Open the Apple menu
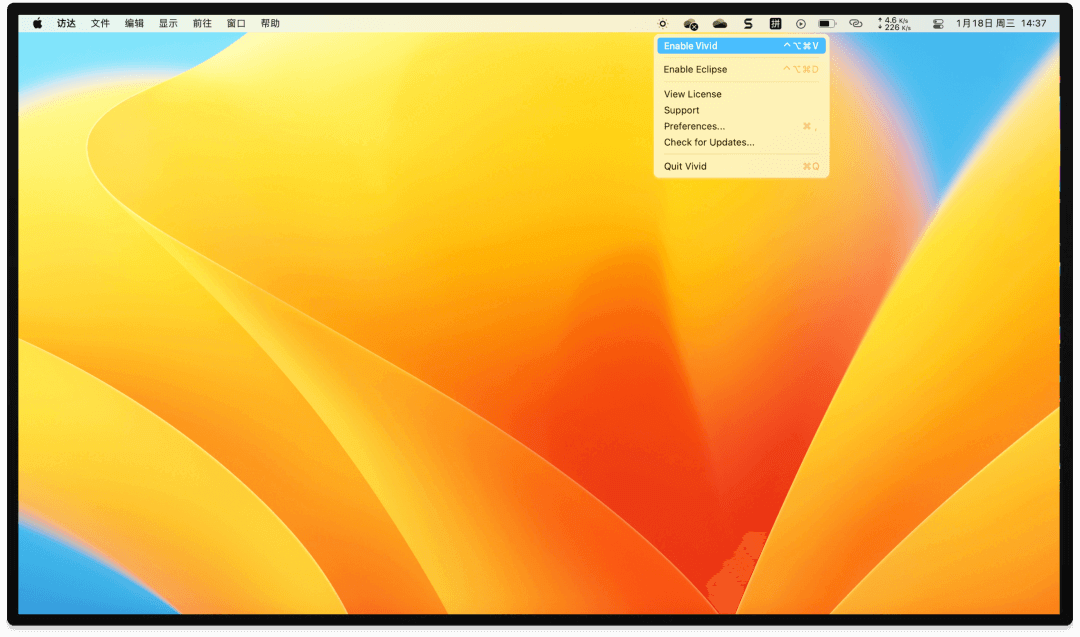This screenshot has height=637, width=1080. click(x=38, y=23)
